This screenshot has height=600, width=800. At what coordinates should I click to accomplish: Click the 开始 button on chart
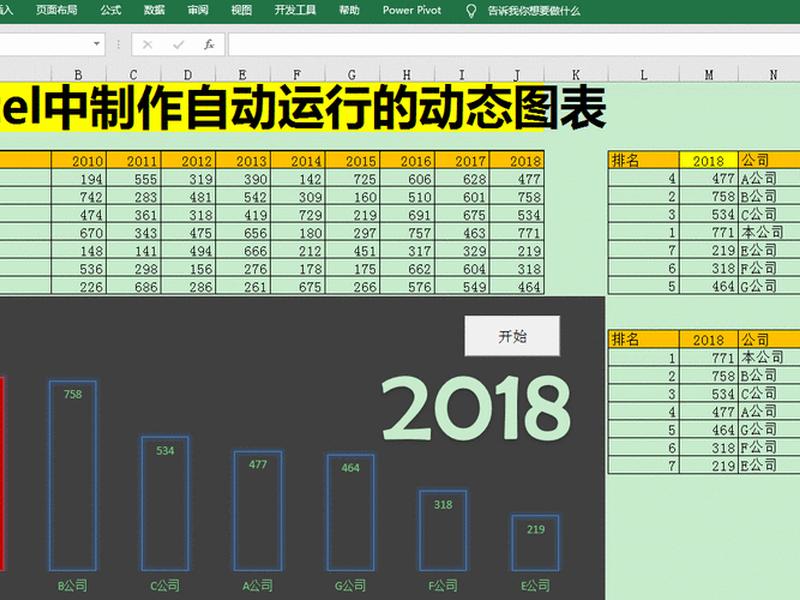click(512, 336)
